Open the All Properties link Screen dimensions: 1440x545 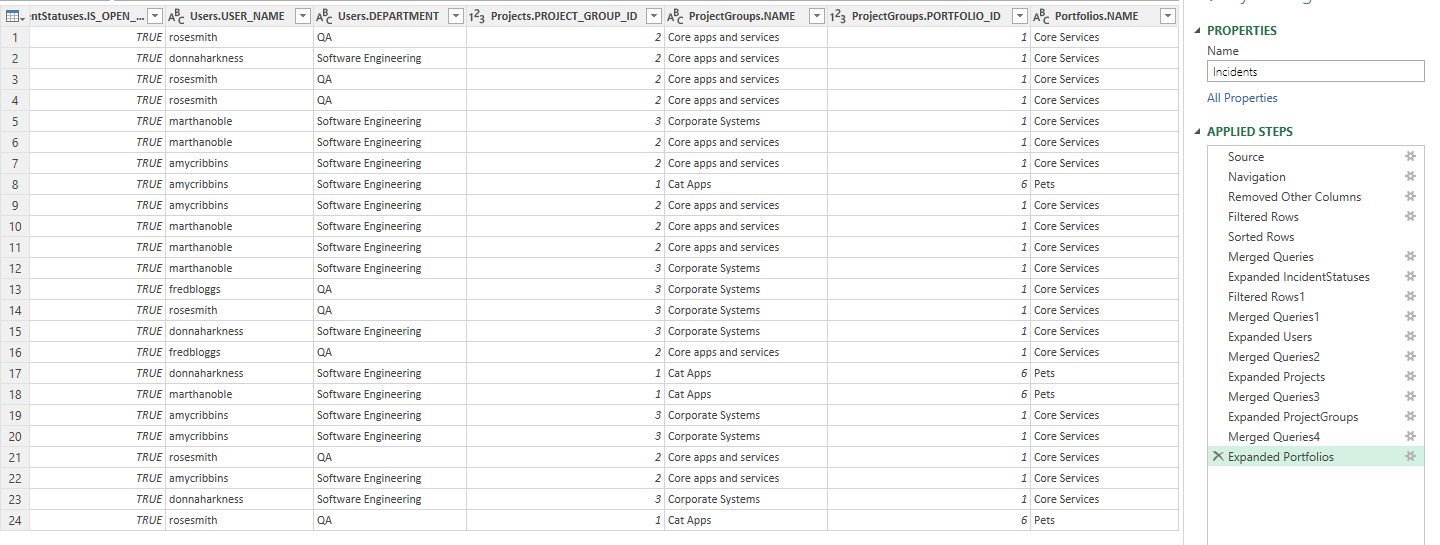pos(1242,98)
